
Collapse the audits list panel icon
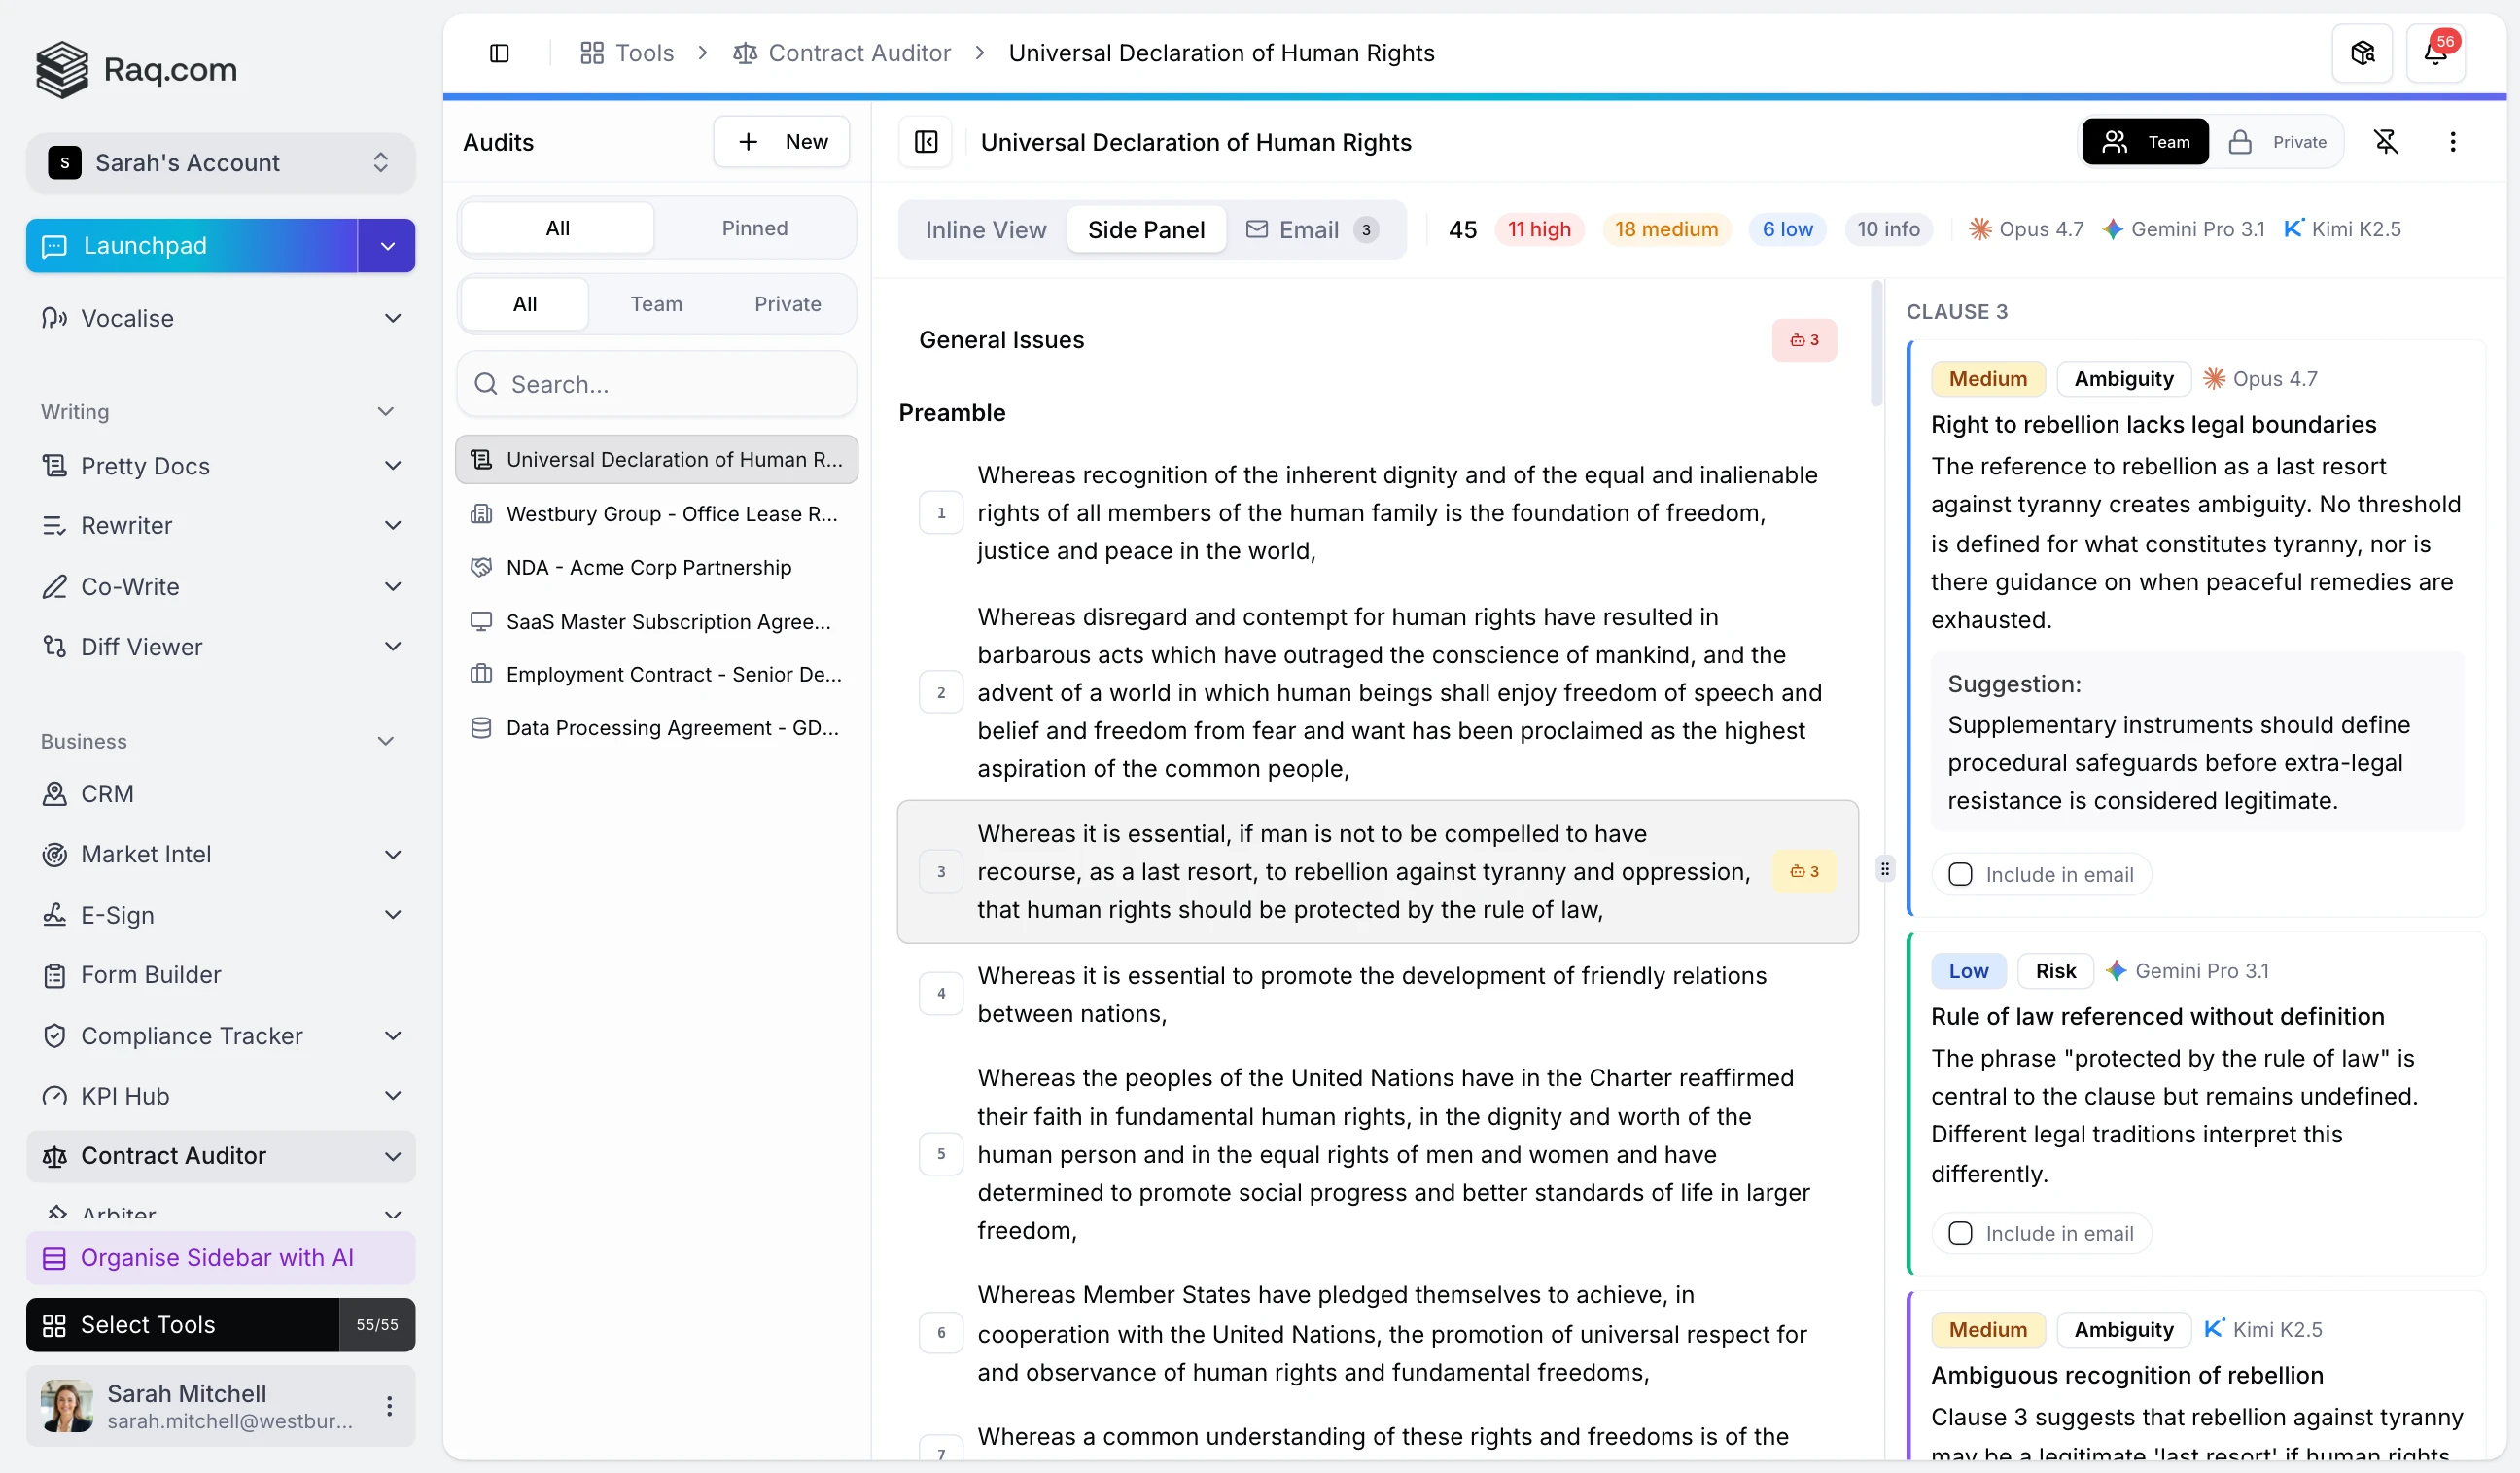click(x=925, y=142)
